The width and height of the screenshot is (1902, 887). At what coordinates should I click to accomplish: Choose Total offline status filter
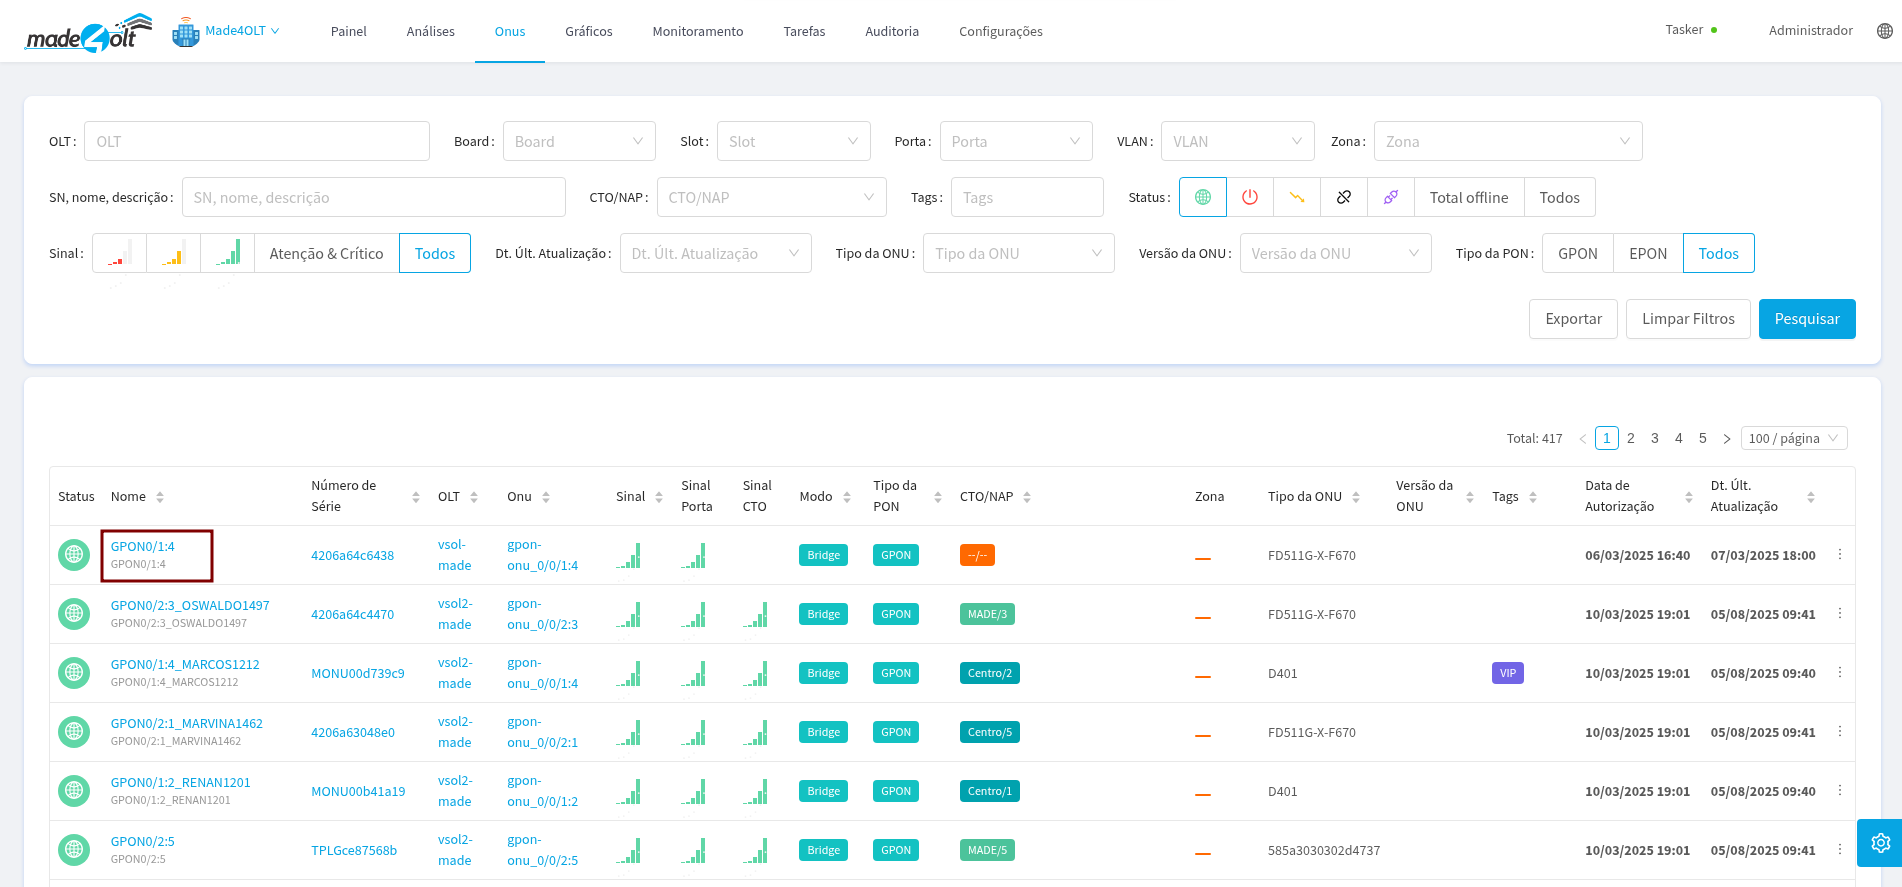click(x=1468, y=197)
